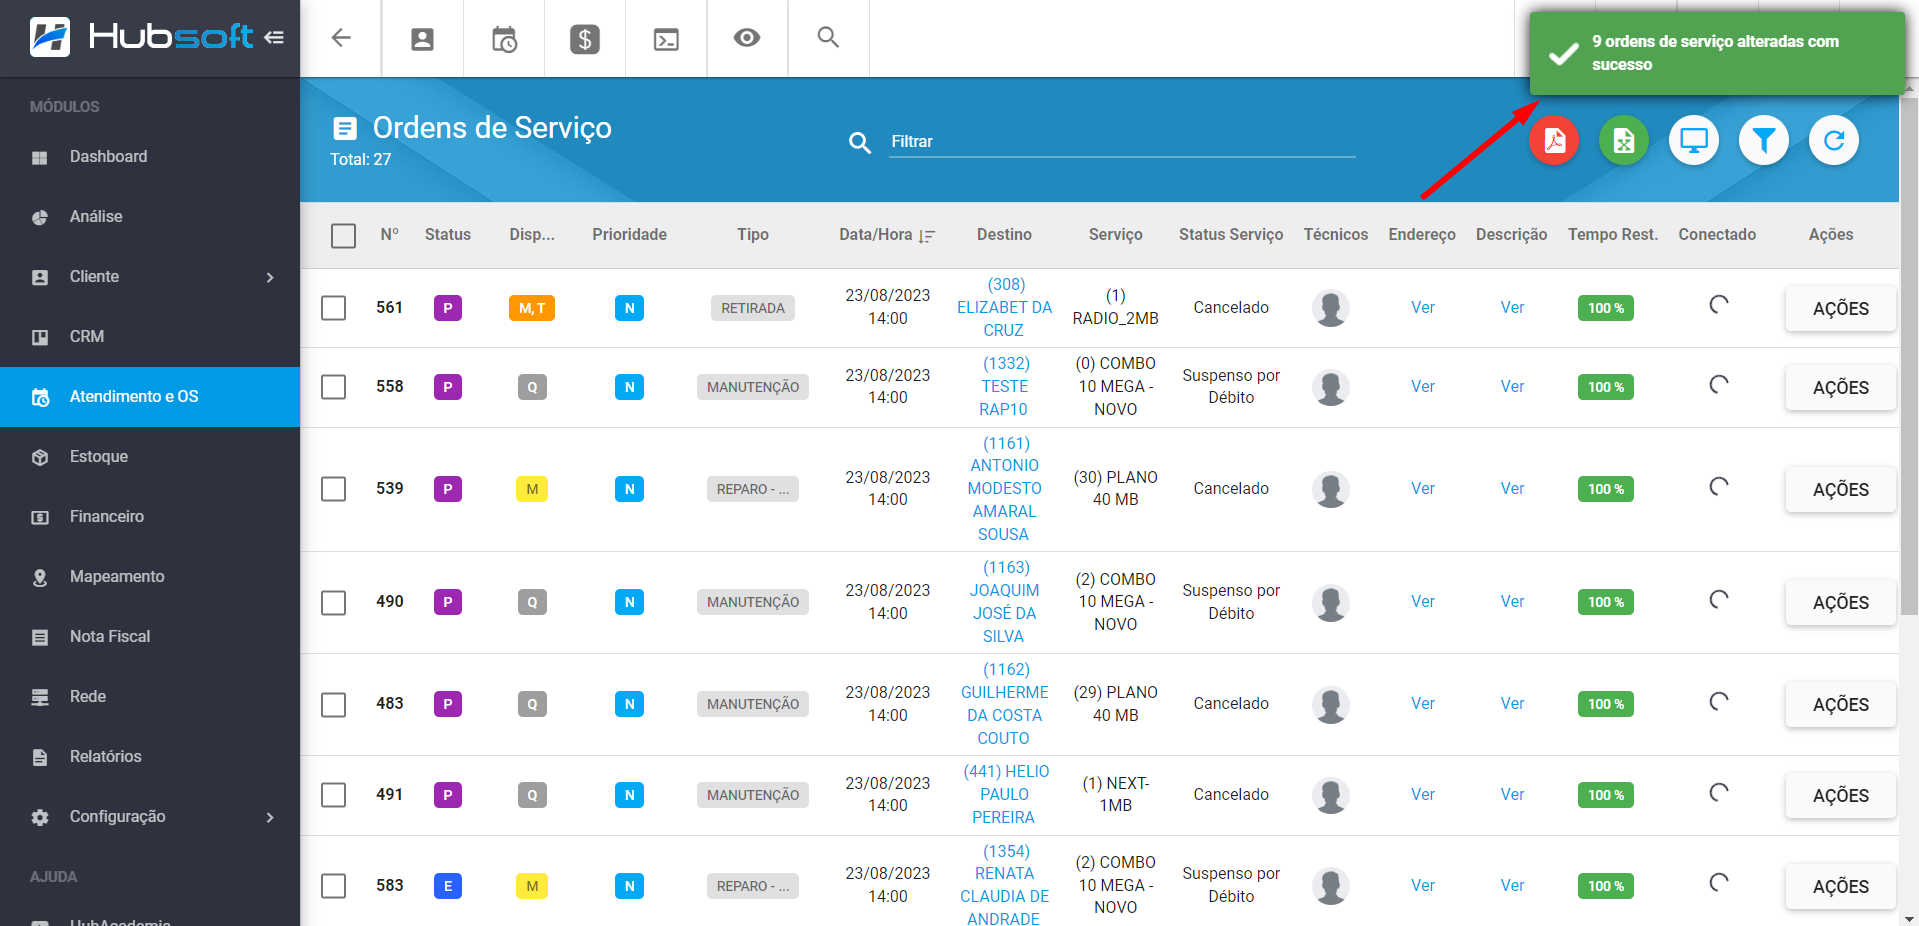Click the dollar sign toolbar icon
The height and width of the screenshot is (926, 1919).
pyautogui.click(x=585, y=39)
